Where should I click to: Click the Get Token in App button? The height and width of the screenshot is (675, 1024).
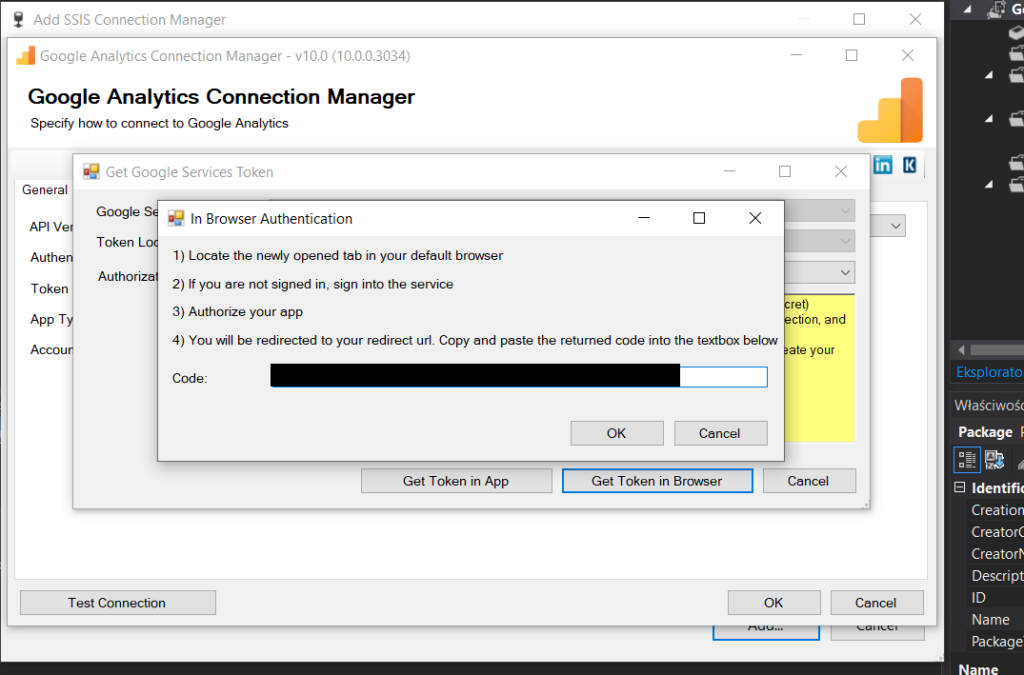pyautogui.click(x=456, y=481)
